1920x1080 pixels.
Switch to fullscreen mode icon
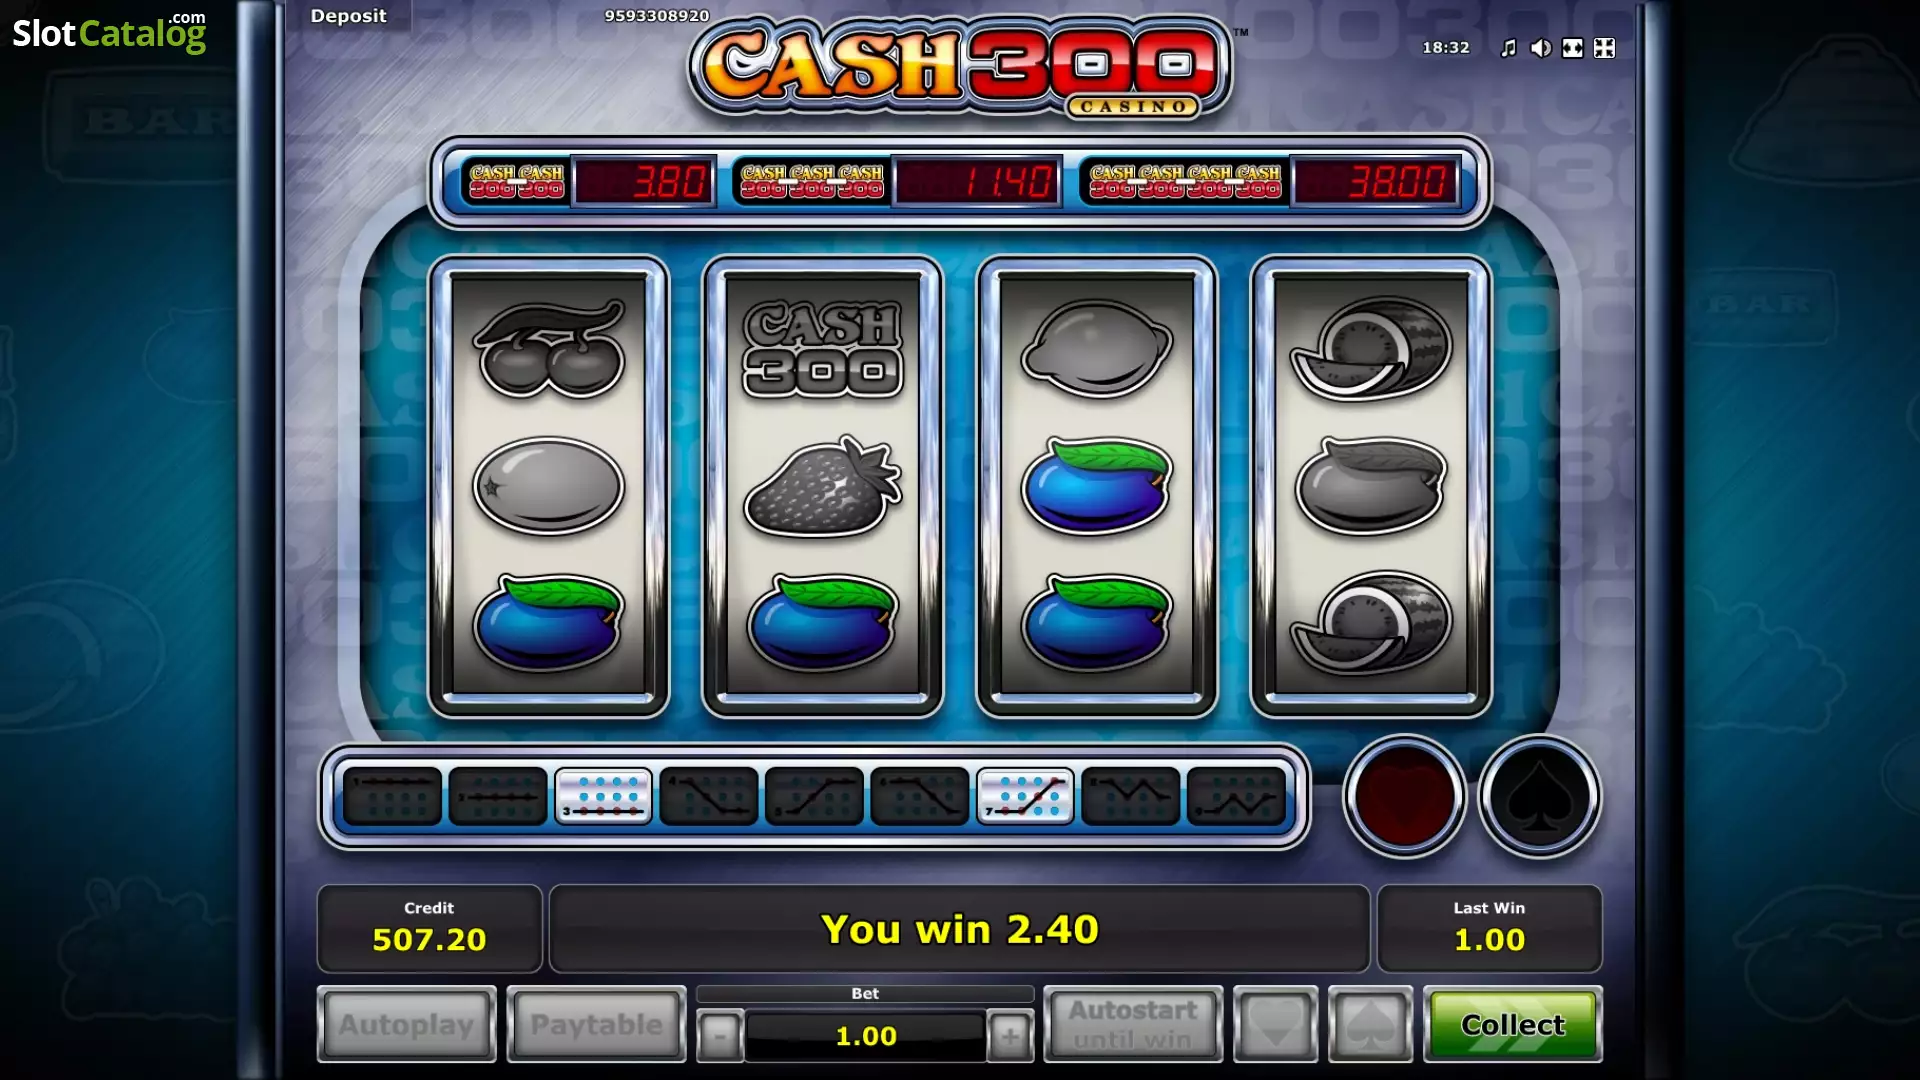[x=1572, y=48]
